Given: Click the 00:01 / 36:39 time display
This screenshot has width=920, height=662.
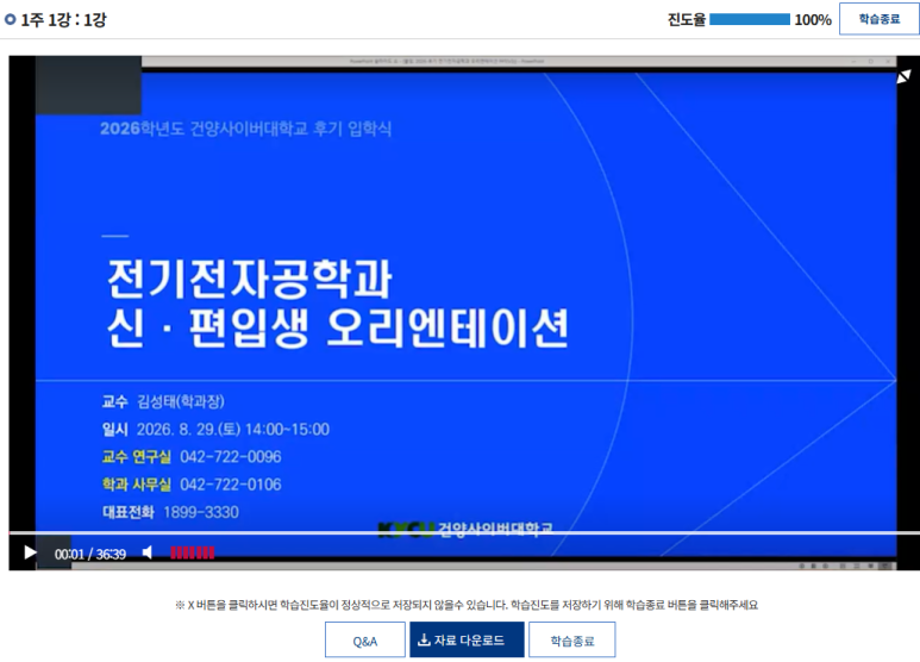Looking at the screenshot, I should coord(90,554).
